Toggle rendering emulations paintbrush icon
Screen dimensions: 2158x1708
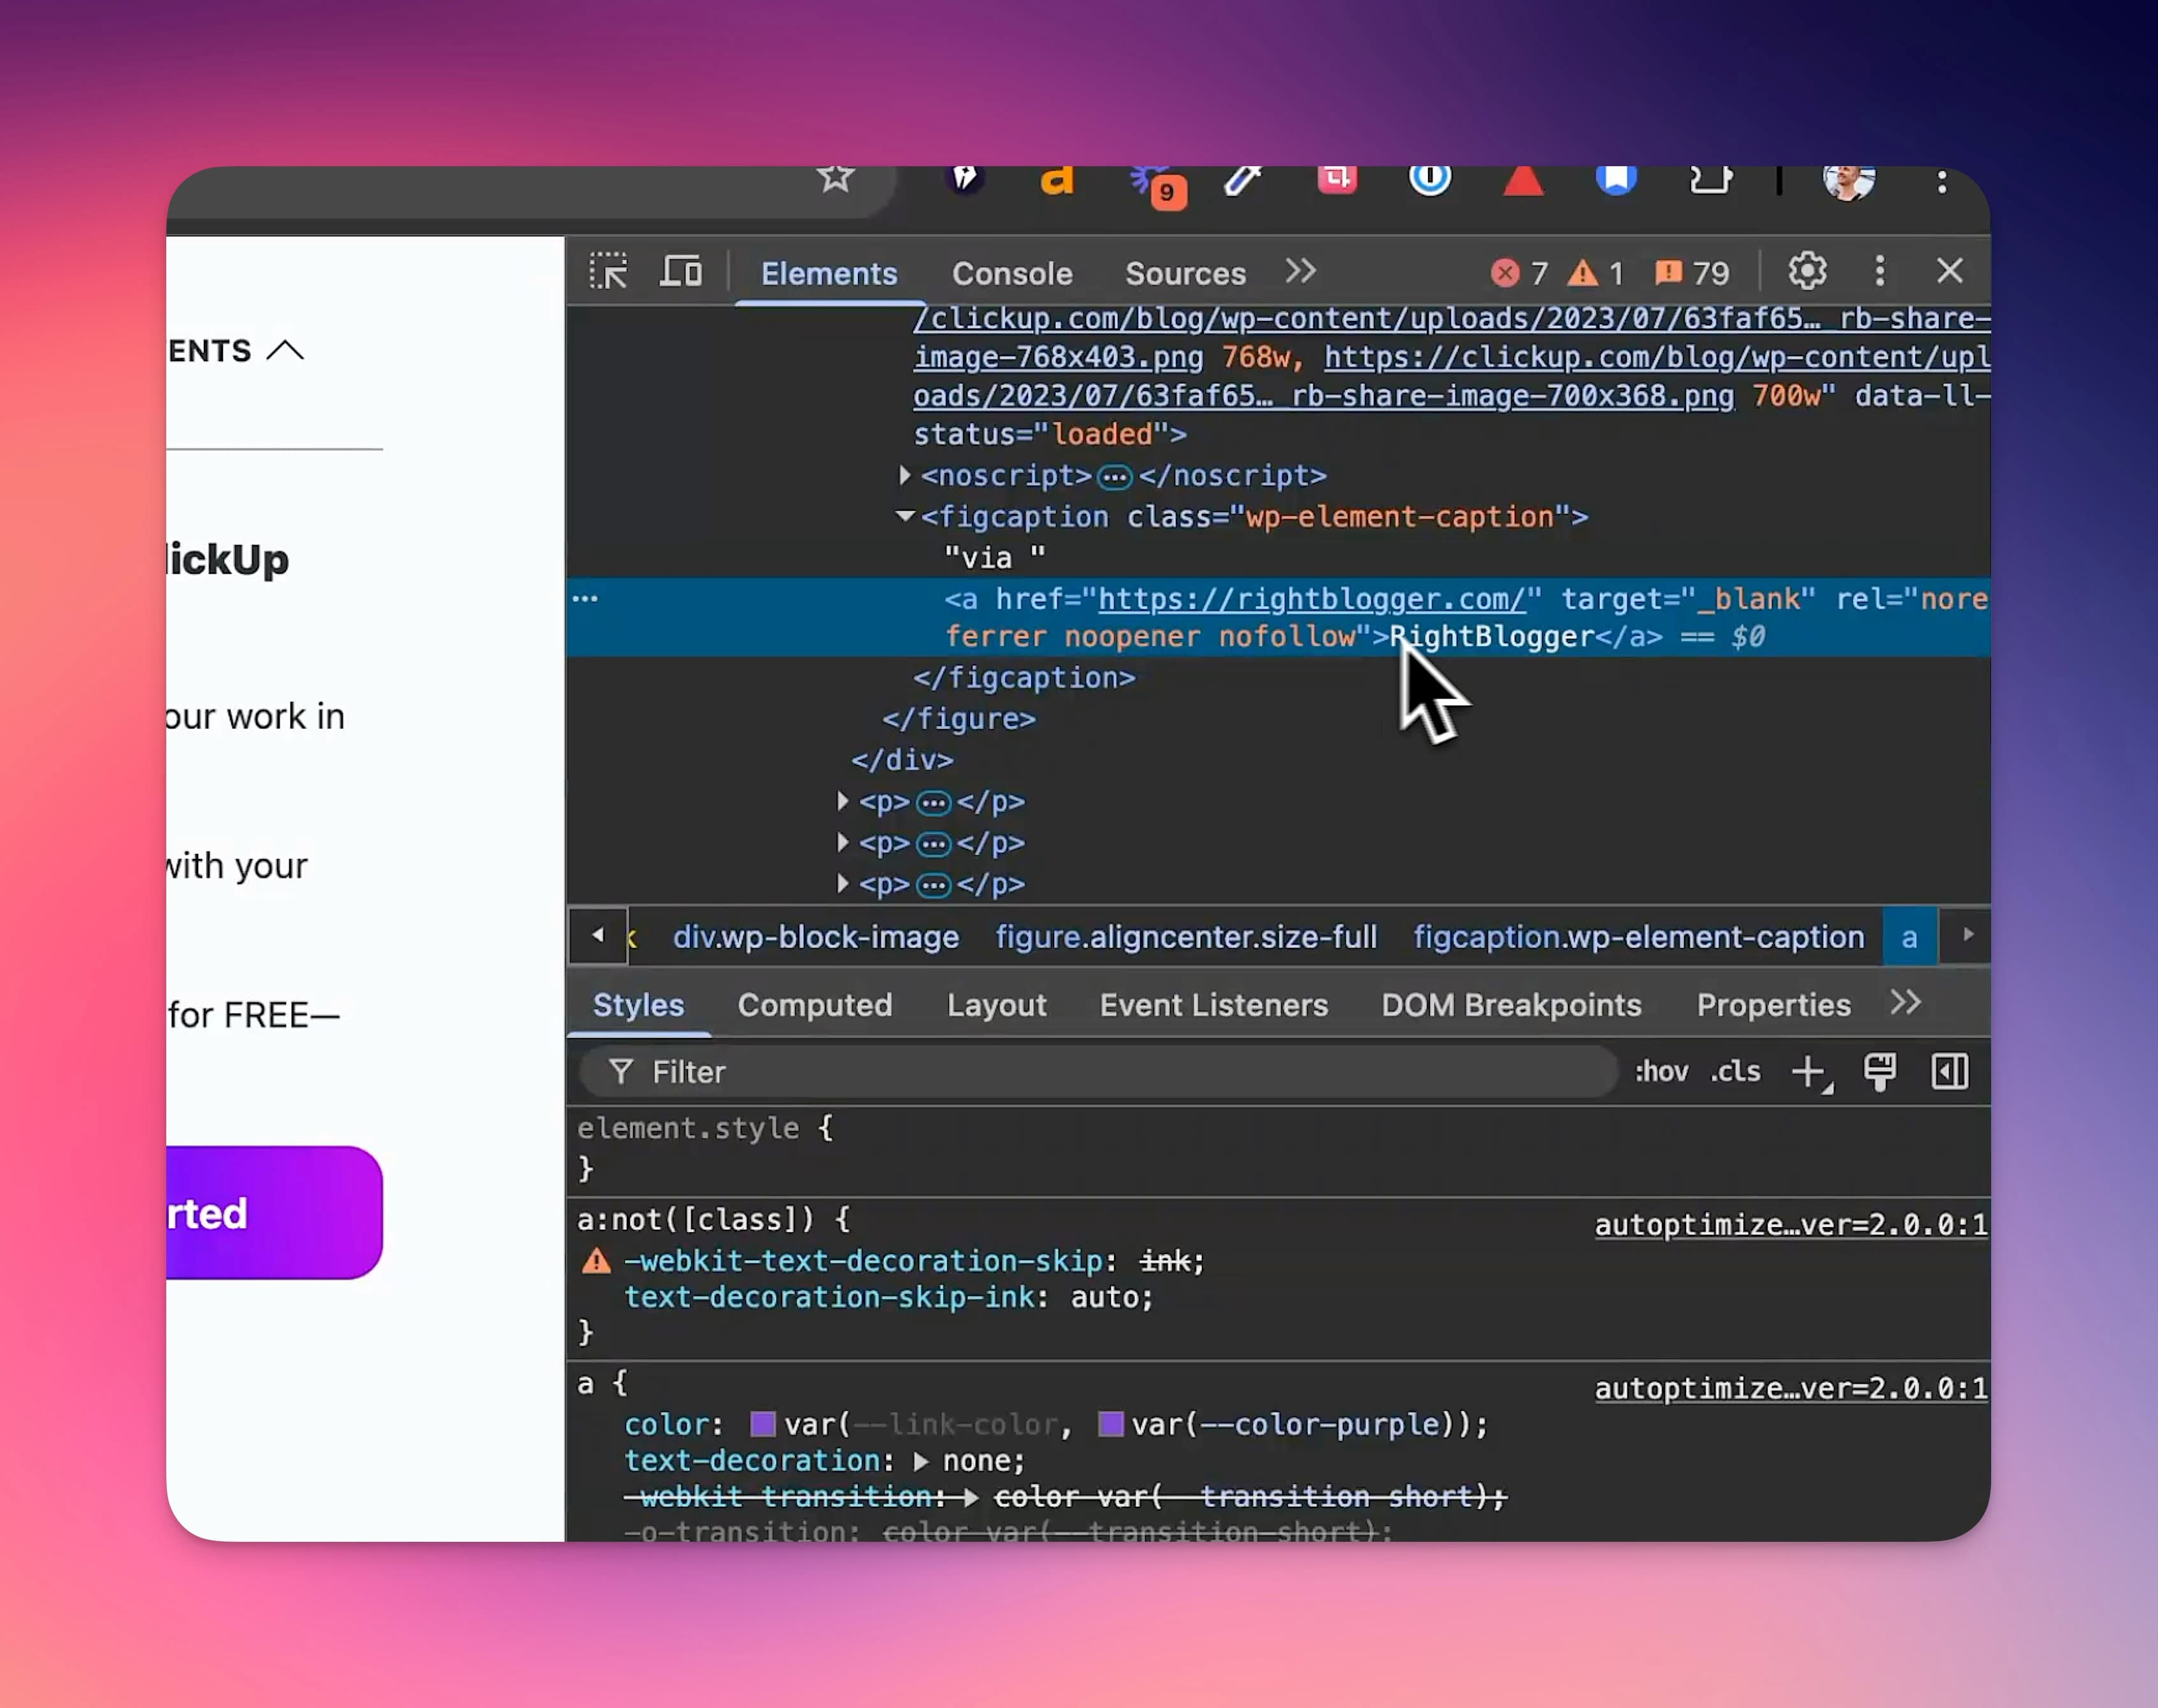point(1880,1072)
